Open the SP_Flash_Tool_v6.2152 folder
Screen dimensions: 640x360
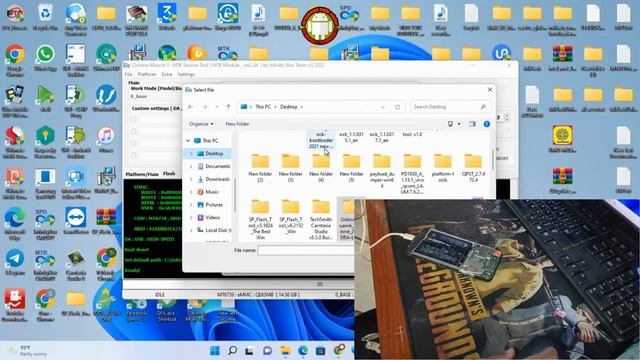coord(291,216)
